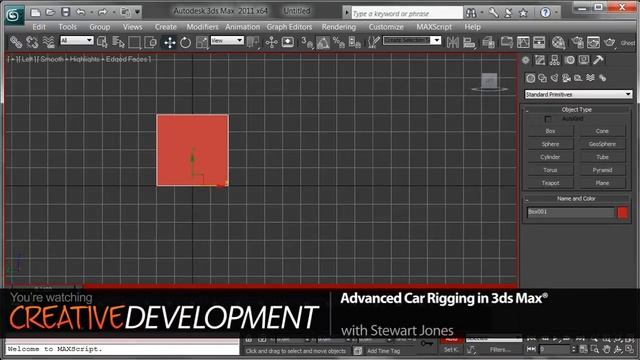This screenshot has width=640, height=360.
Task: Open the Render Setup icon
Action: click(577, 42)
